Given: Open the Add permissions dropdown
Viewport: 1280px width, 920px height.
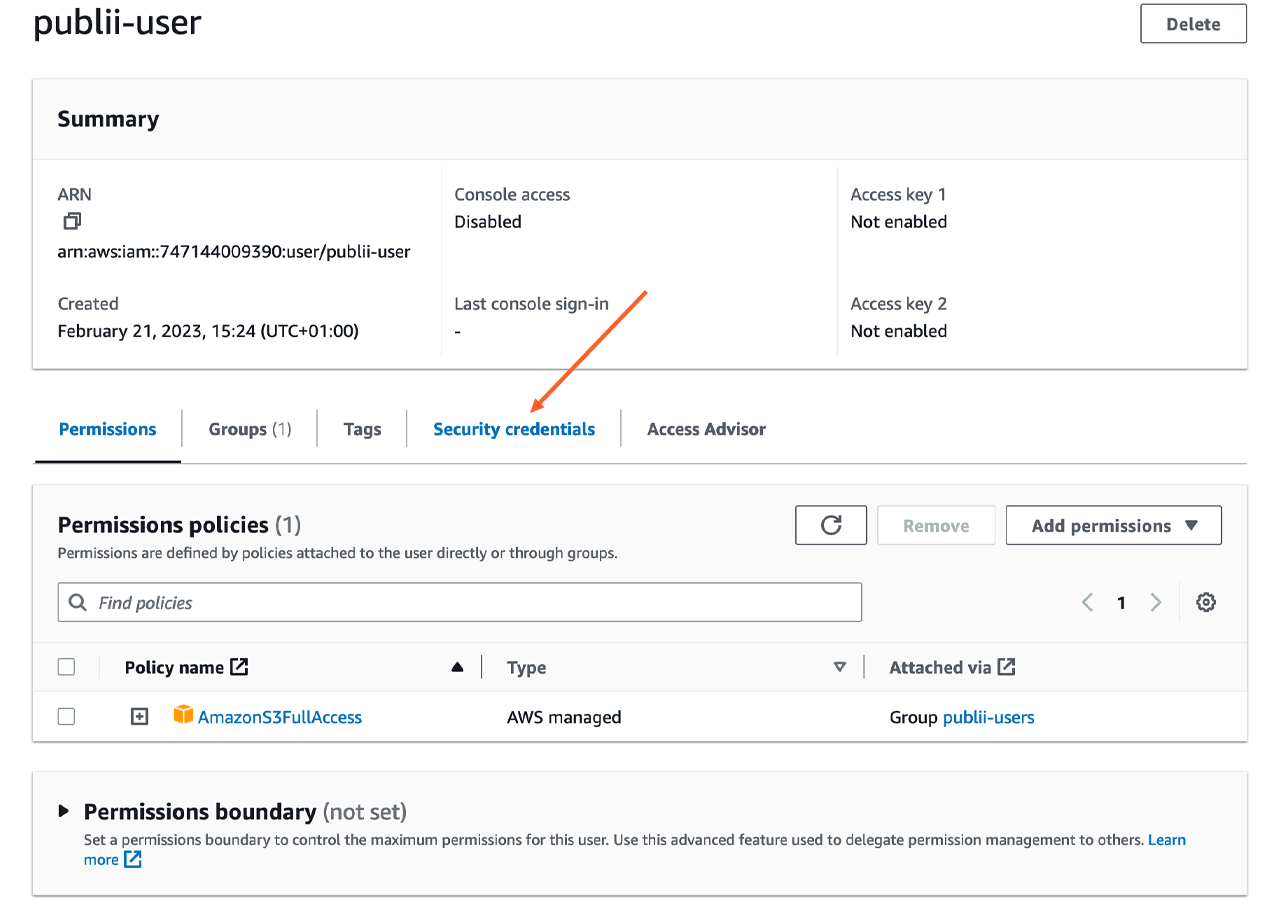Looking at the screenshot, I should [1113, 525].
